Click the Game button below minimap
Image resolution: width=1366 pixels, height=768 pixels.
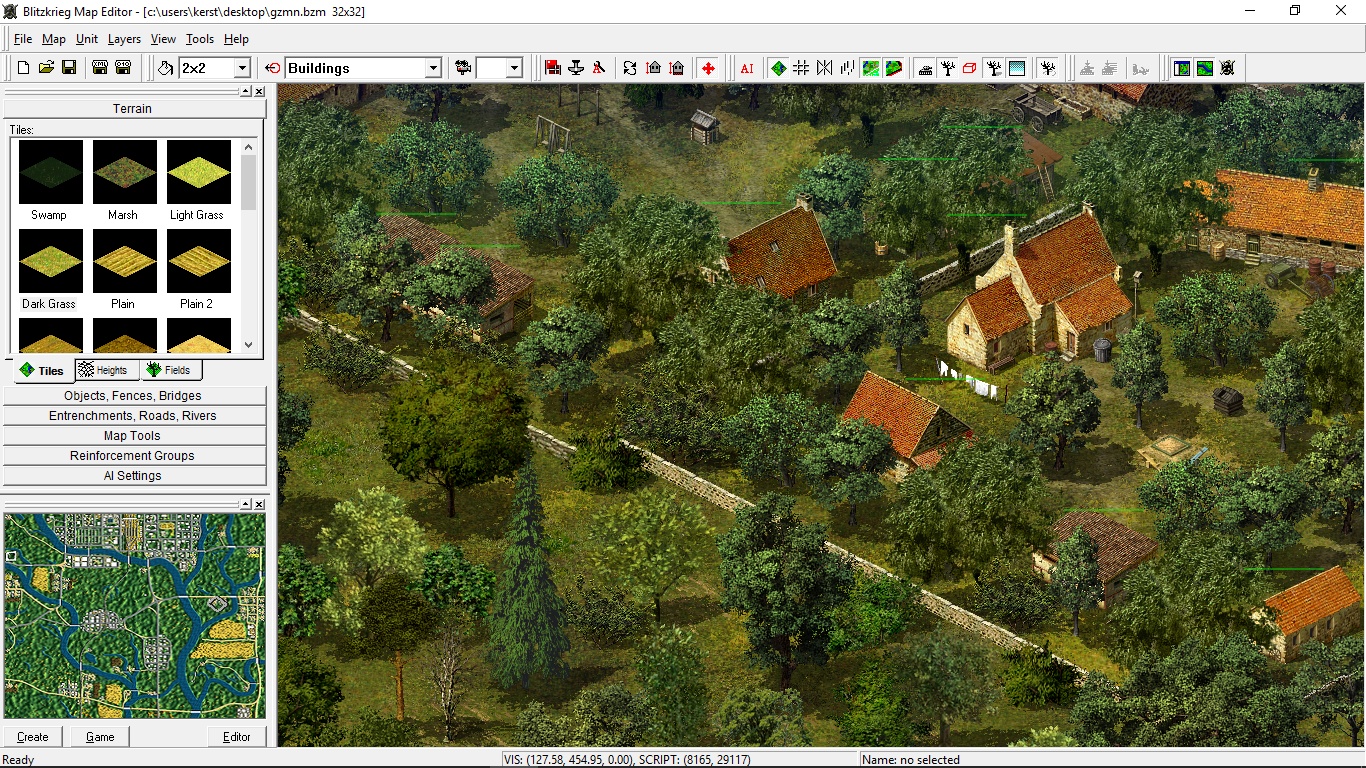pyautogui.click(x=100, y=737)
